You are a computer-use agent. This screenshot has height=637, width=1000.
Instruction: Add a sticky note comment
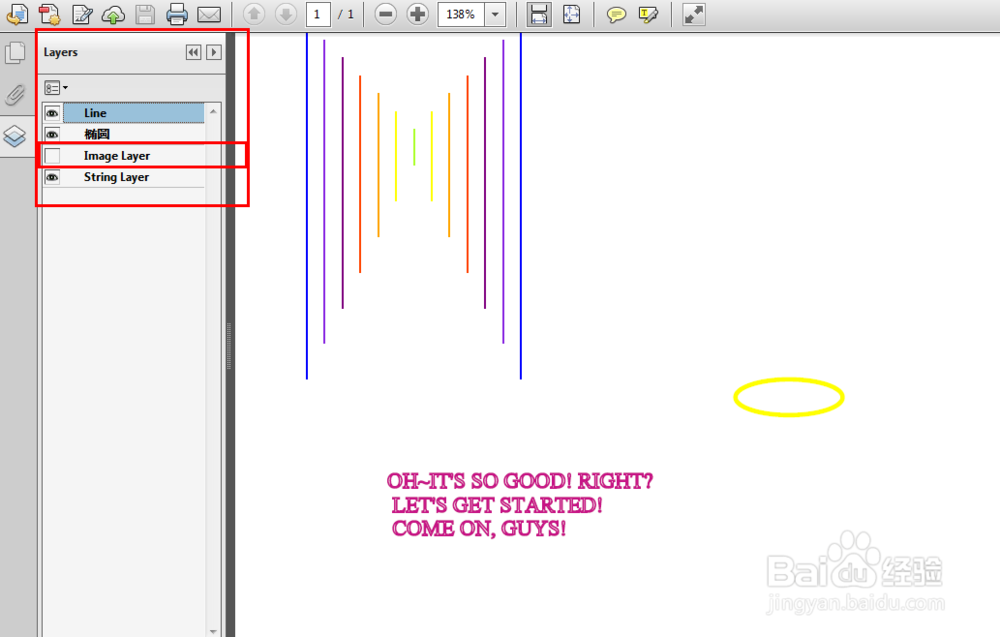[615, 14]
